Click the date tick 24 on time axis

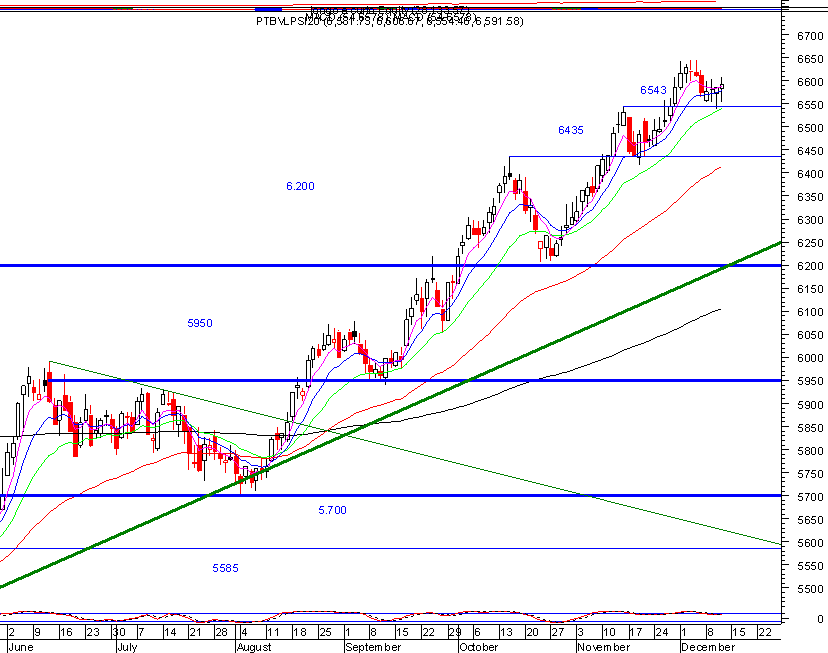coord(661,632)
